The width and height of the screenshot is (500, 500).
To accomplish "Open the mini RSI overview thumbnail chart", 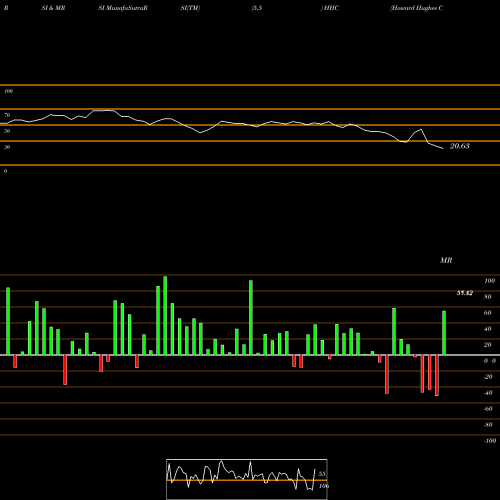I will [247, 479].
